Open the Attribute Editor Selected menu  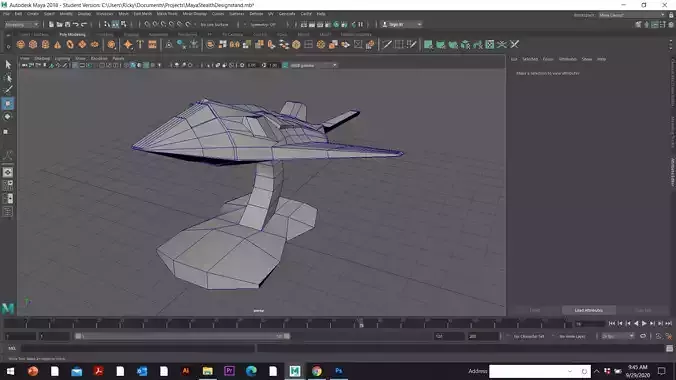click(x=530, y=59)
